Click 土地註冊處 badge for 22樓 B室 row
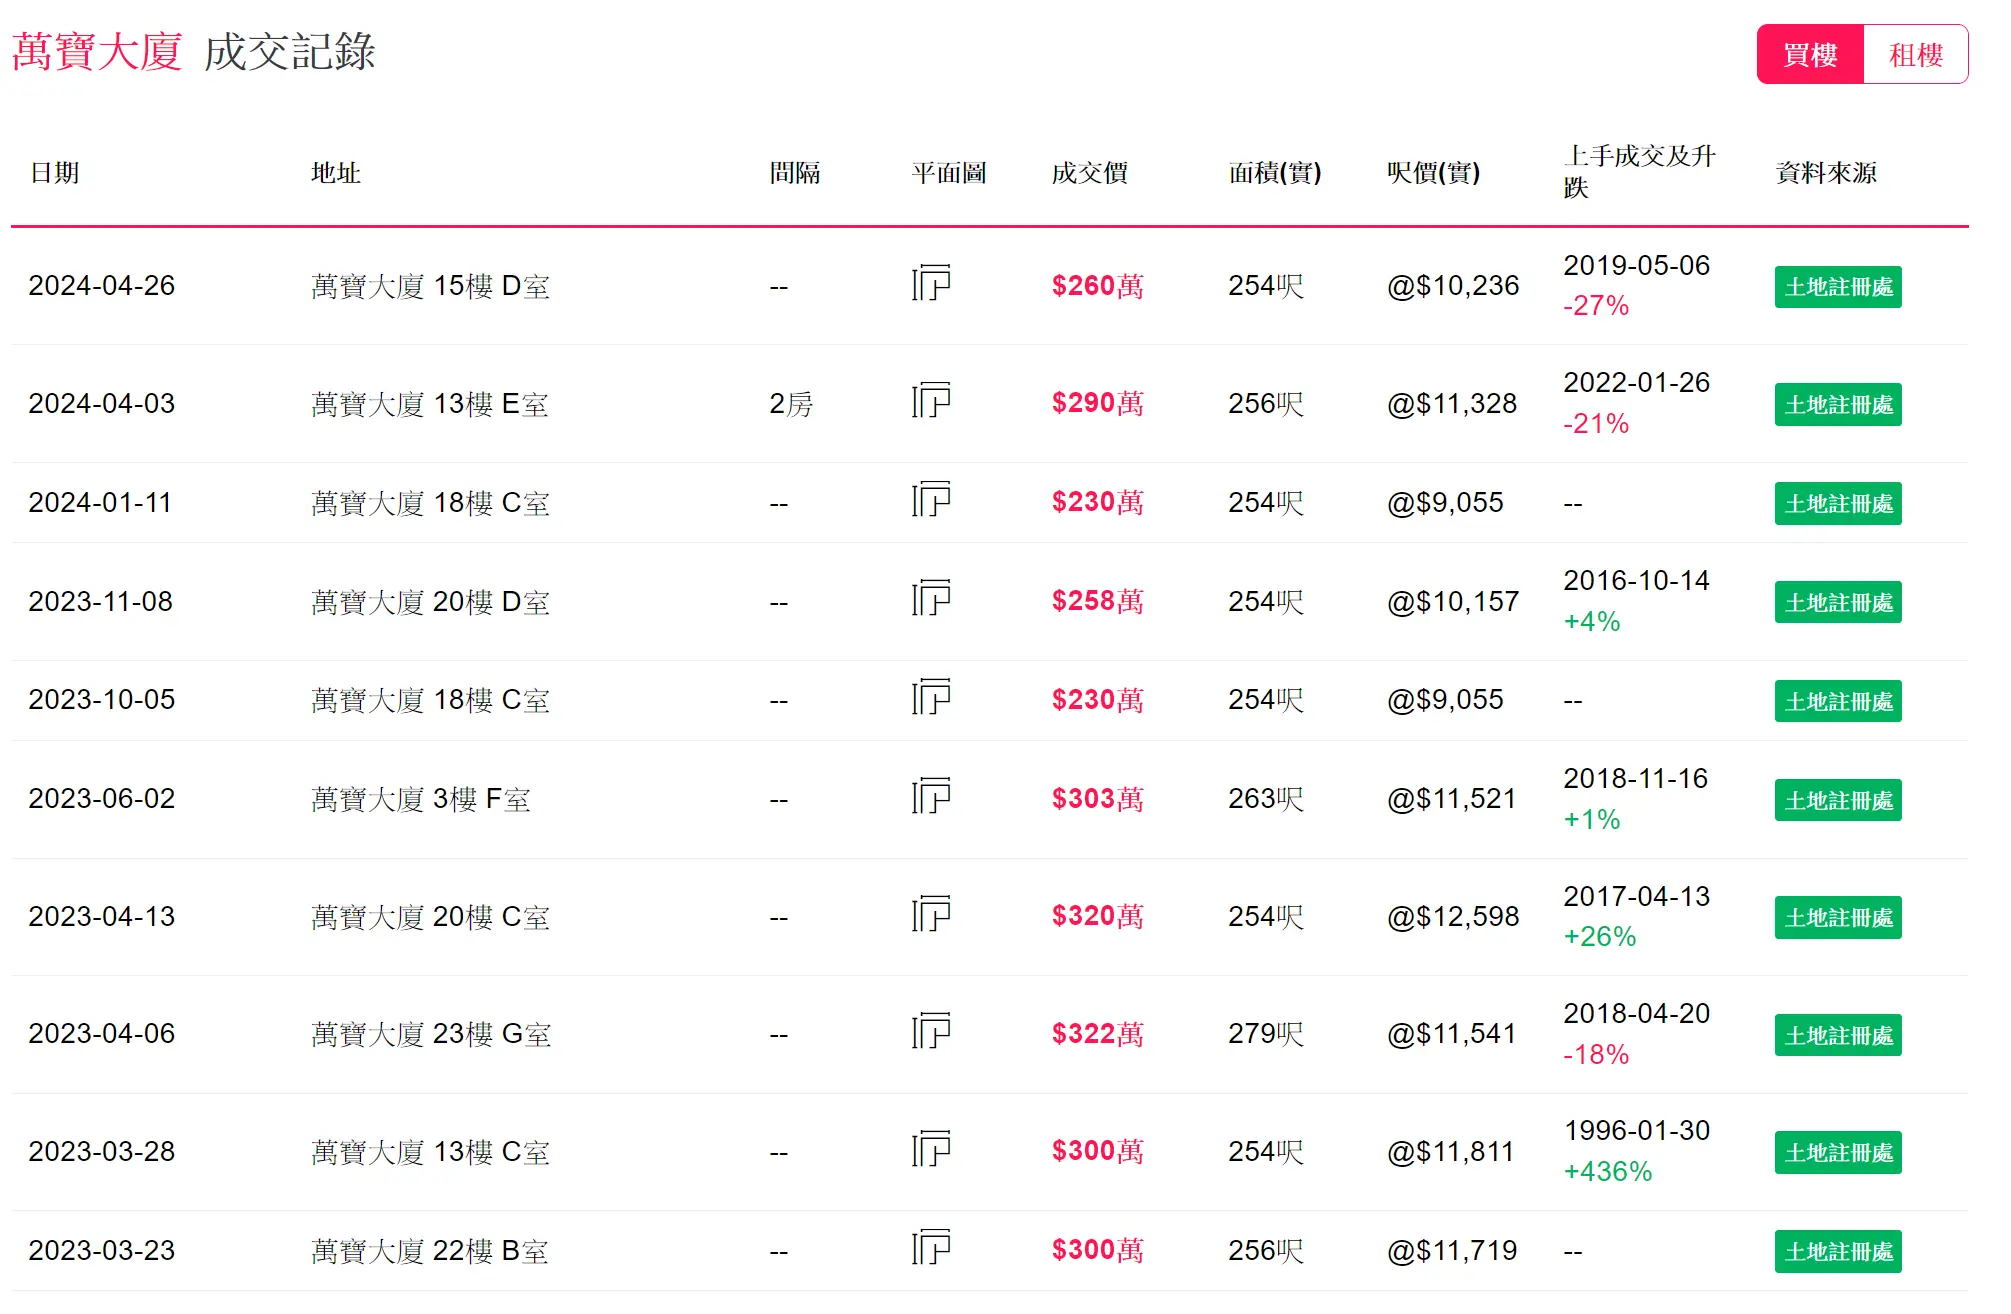This screenshot has width=2011, height=1314. pos(1838,1252)
